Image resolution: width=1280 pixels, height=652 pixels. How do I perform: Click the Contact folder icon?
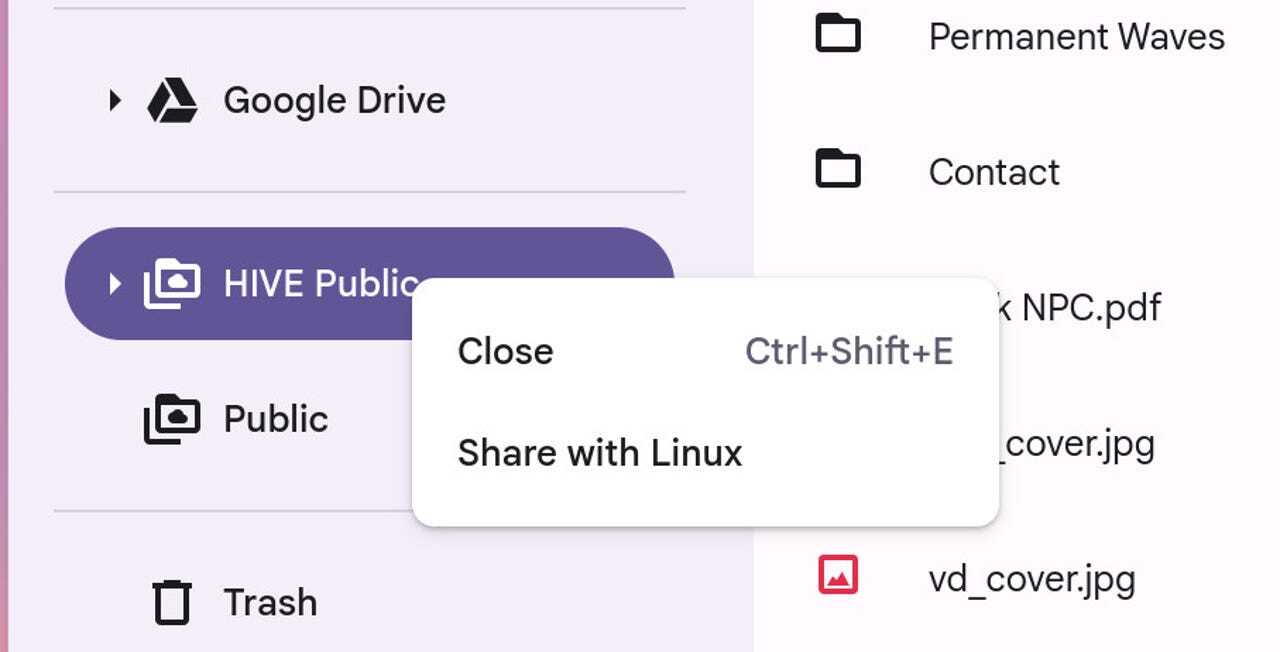tap(838, 171)
